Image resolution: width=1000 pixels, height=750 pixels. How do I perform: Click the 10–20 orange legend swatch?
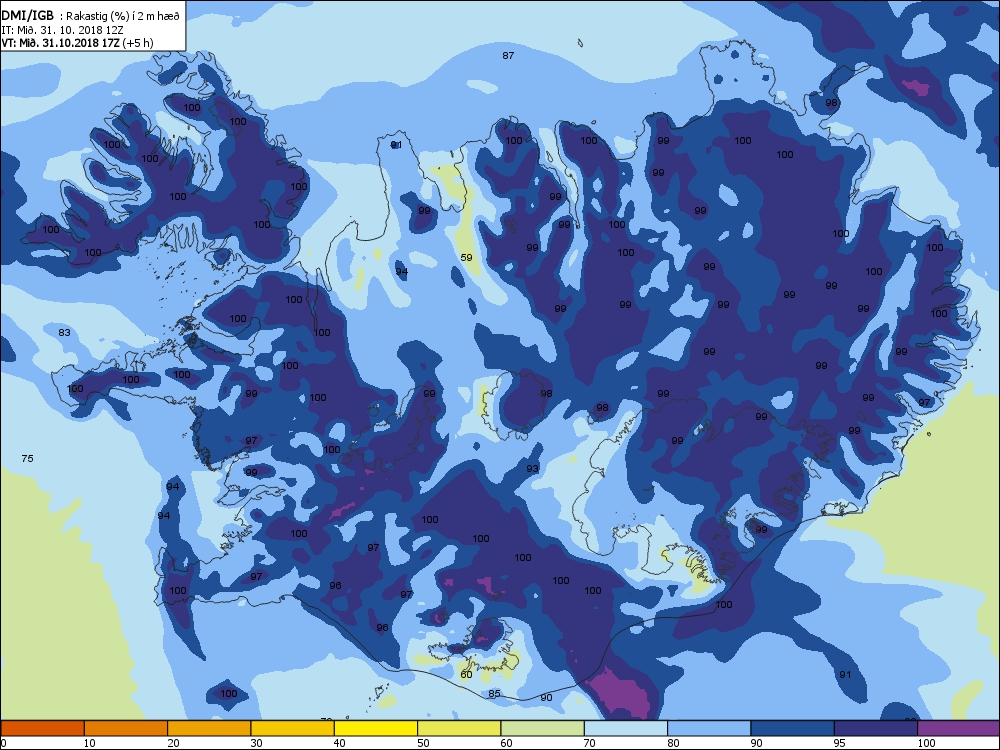point(126,728)
